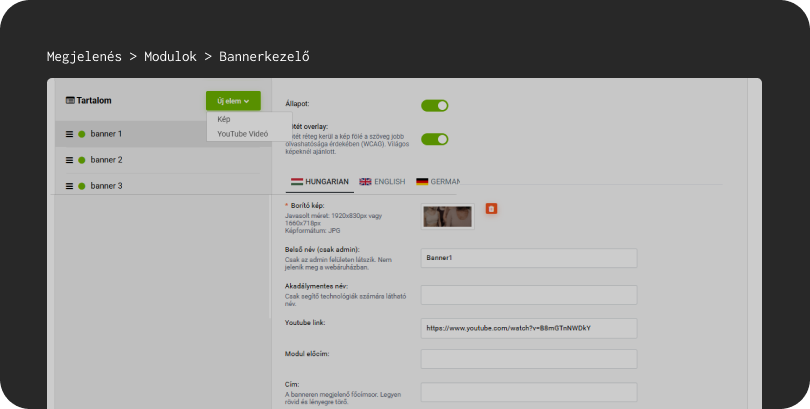Switch to the ENGLISH language tab
This screenshot has width=810, height=409.
coord(382,182)
